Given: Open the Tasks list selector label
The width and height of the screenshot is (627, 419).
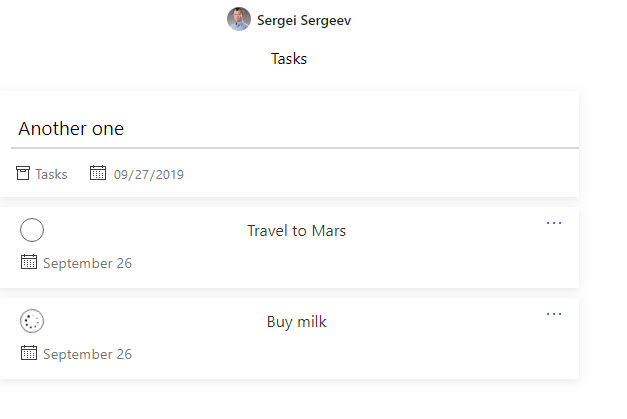Looking at the screenshot, I should tap(51, 174).
